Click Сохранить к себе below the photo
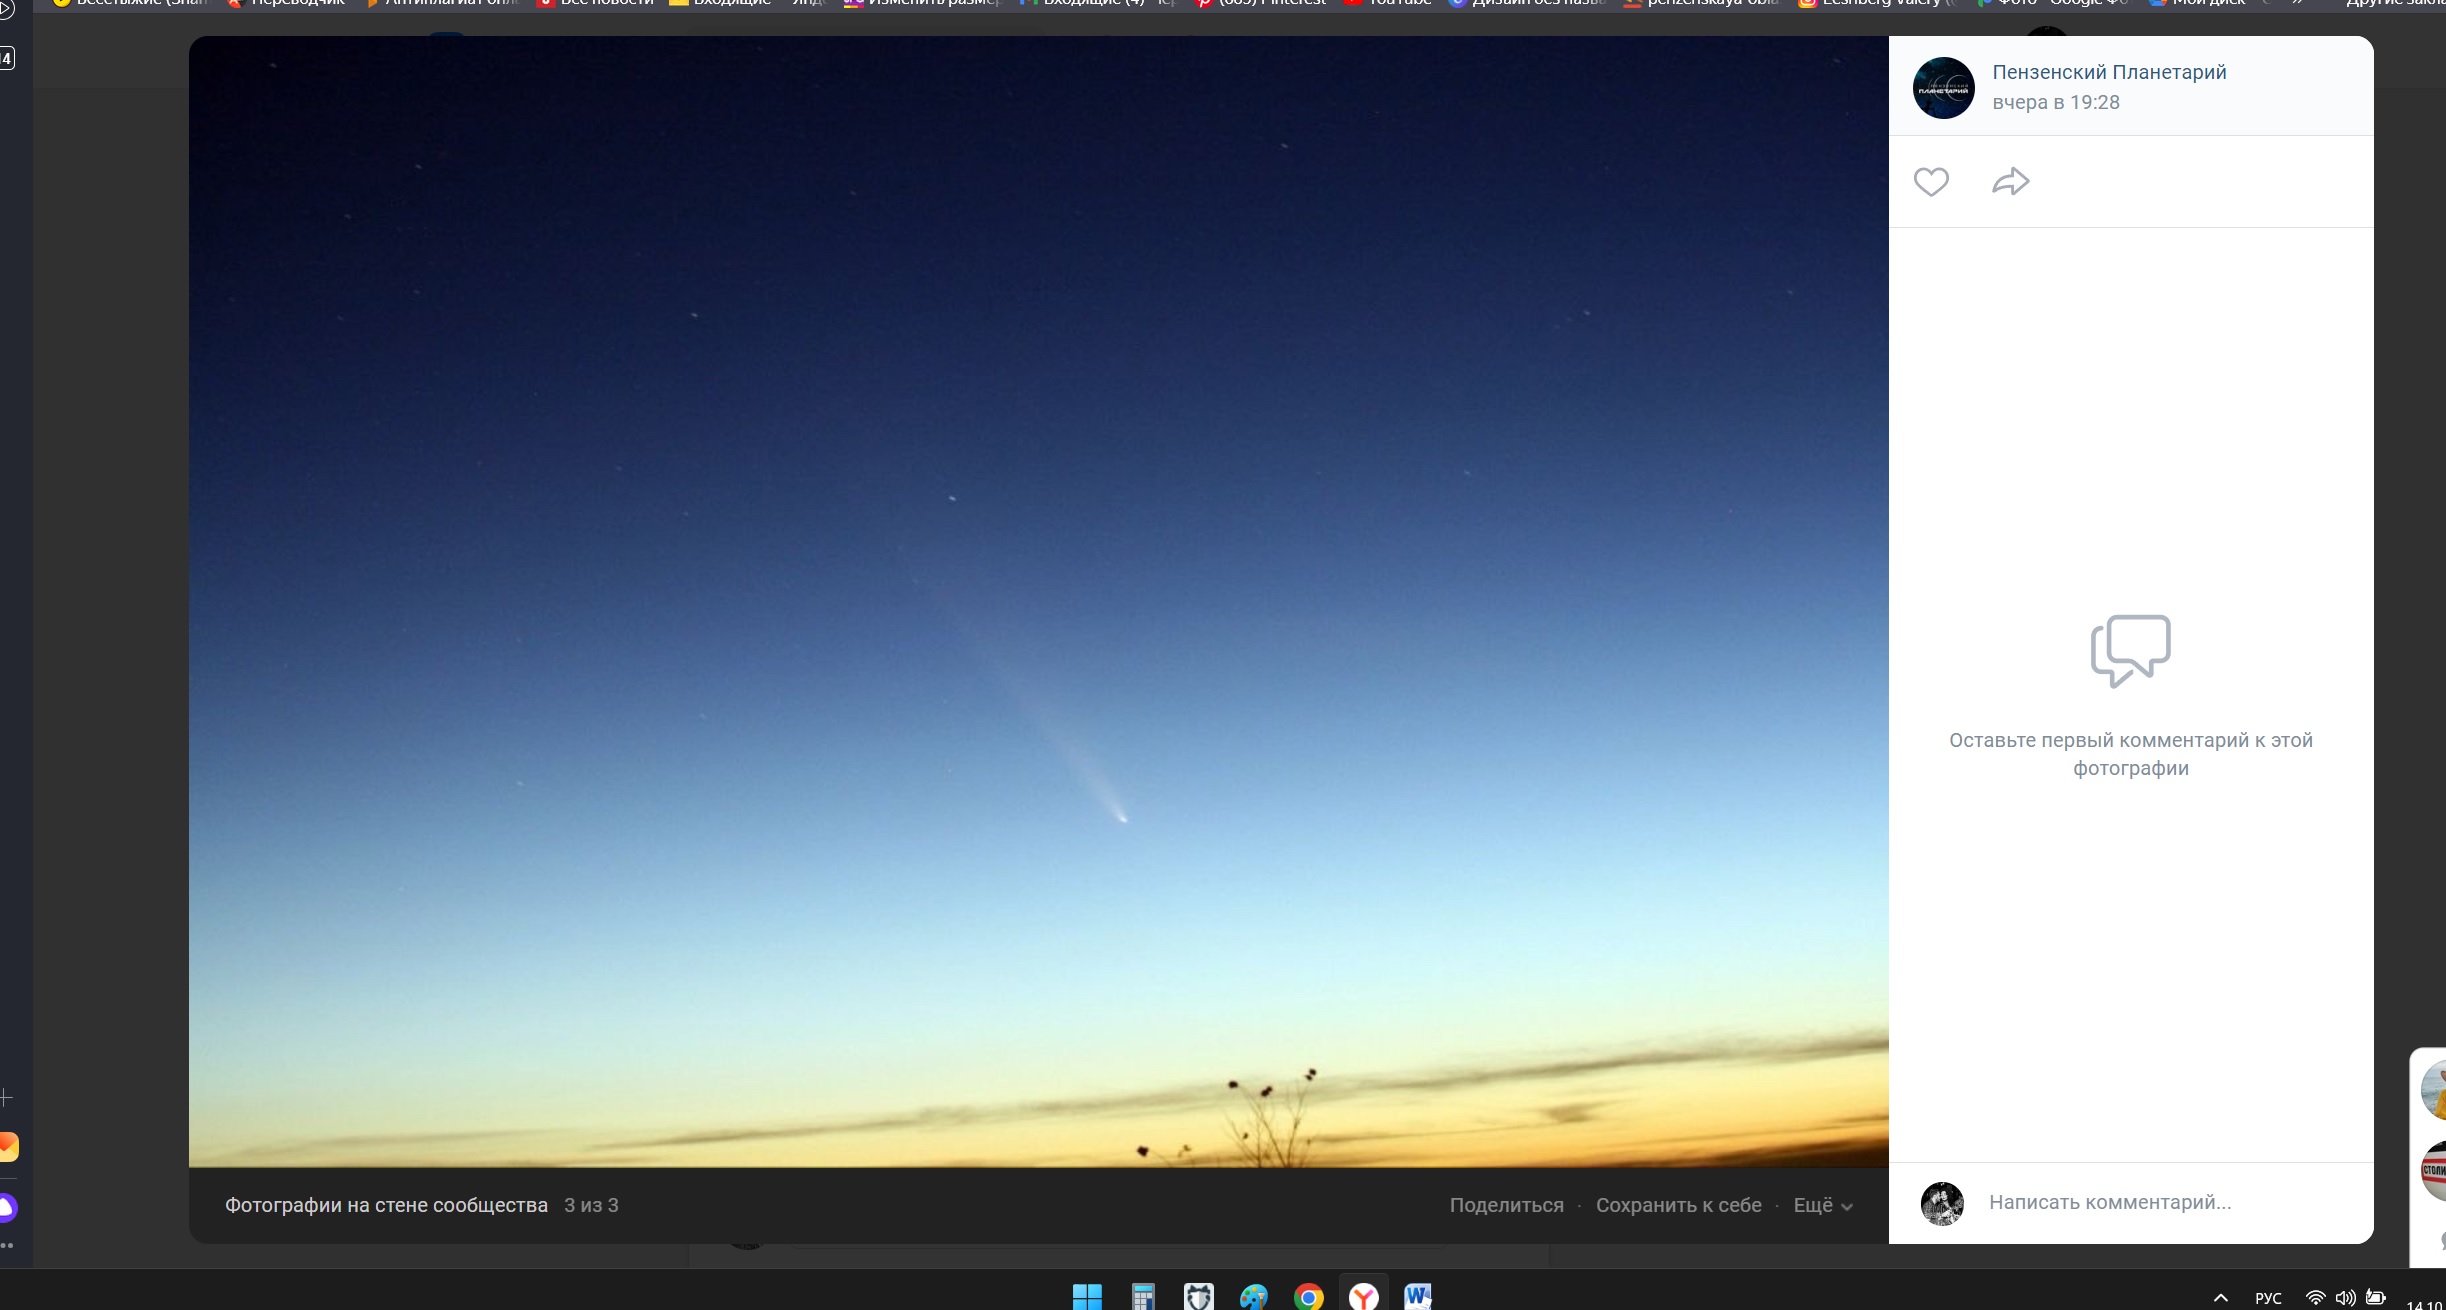 [x=1678, y=1205]
